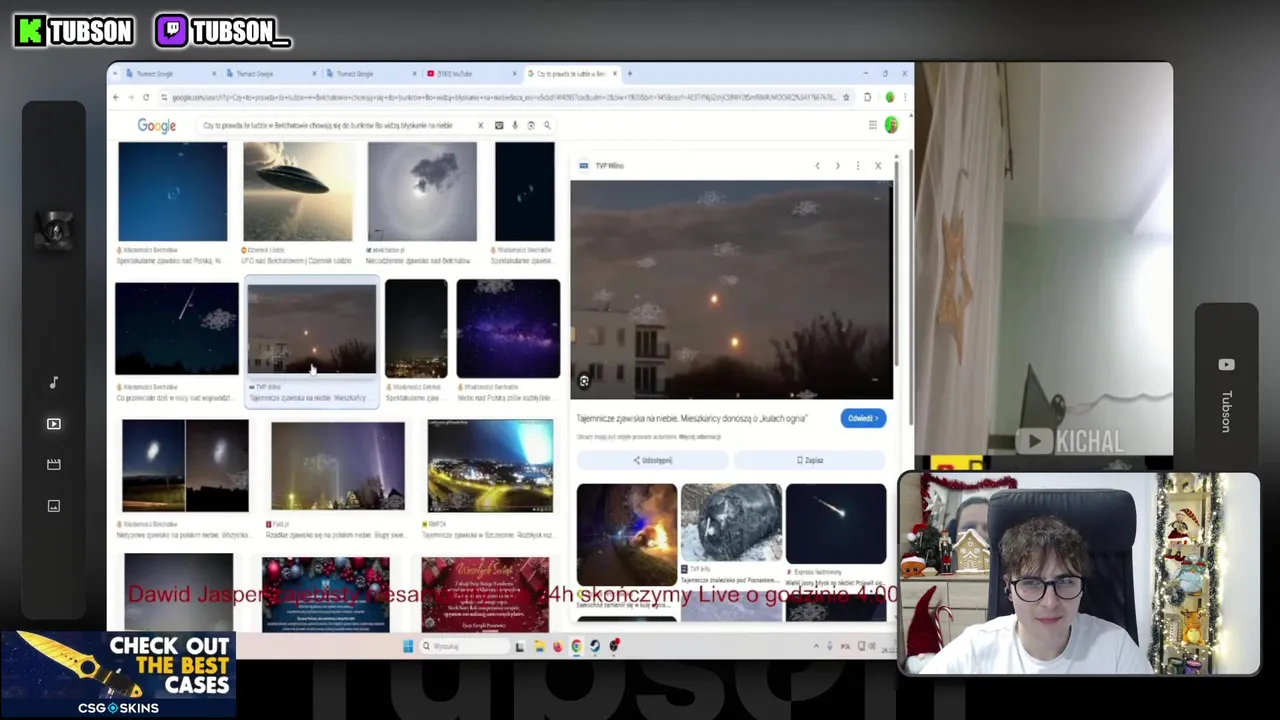Expand the system tray hidden icons chevron
Screen dimensions: 1280x720
coord(816,646)
